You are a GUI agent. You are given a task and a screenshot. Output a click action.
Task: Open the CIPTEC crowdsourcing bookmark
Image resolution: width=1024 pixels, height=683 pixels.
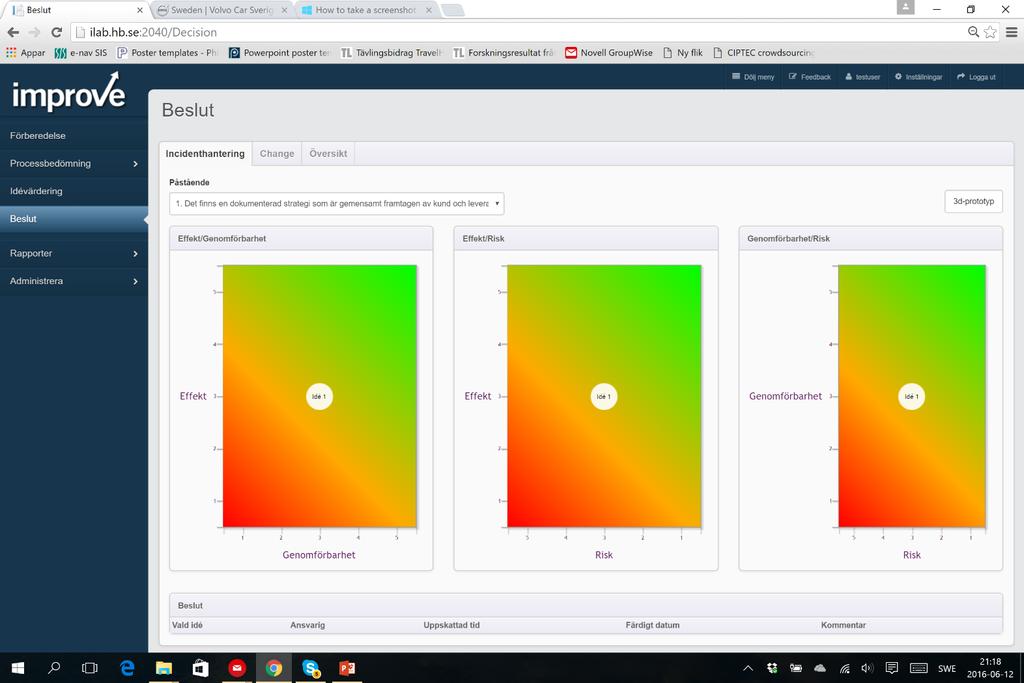tap(763, 53)
